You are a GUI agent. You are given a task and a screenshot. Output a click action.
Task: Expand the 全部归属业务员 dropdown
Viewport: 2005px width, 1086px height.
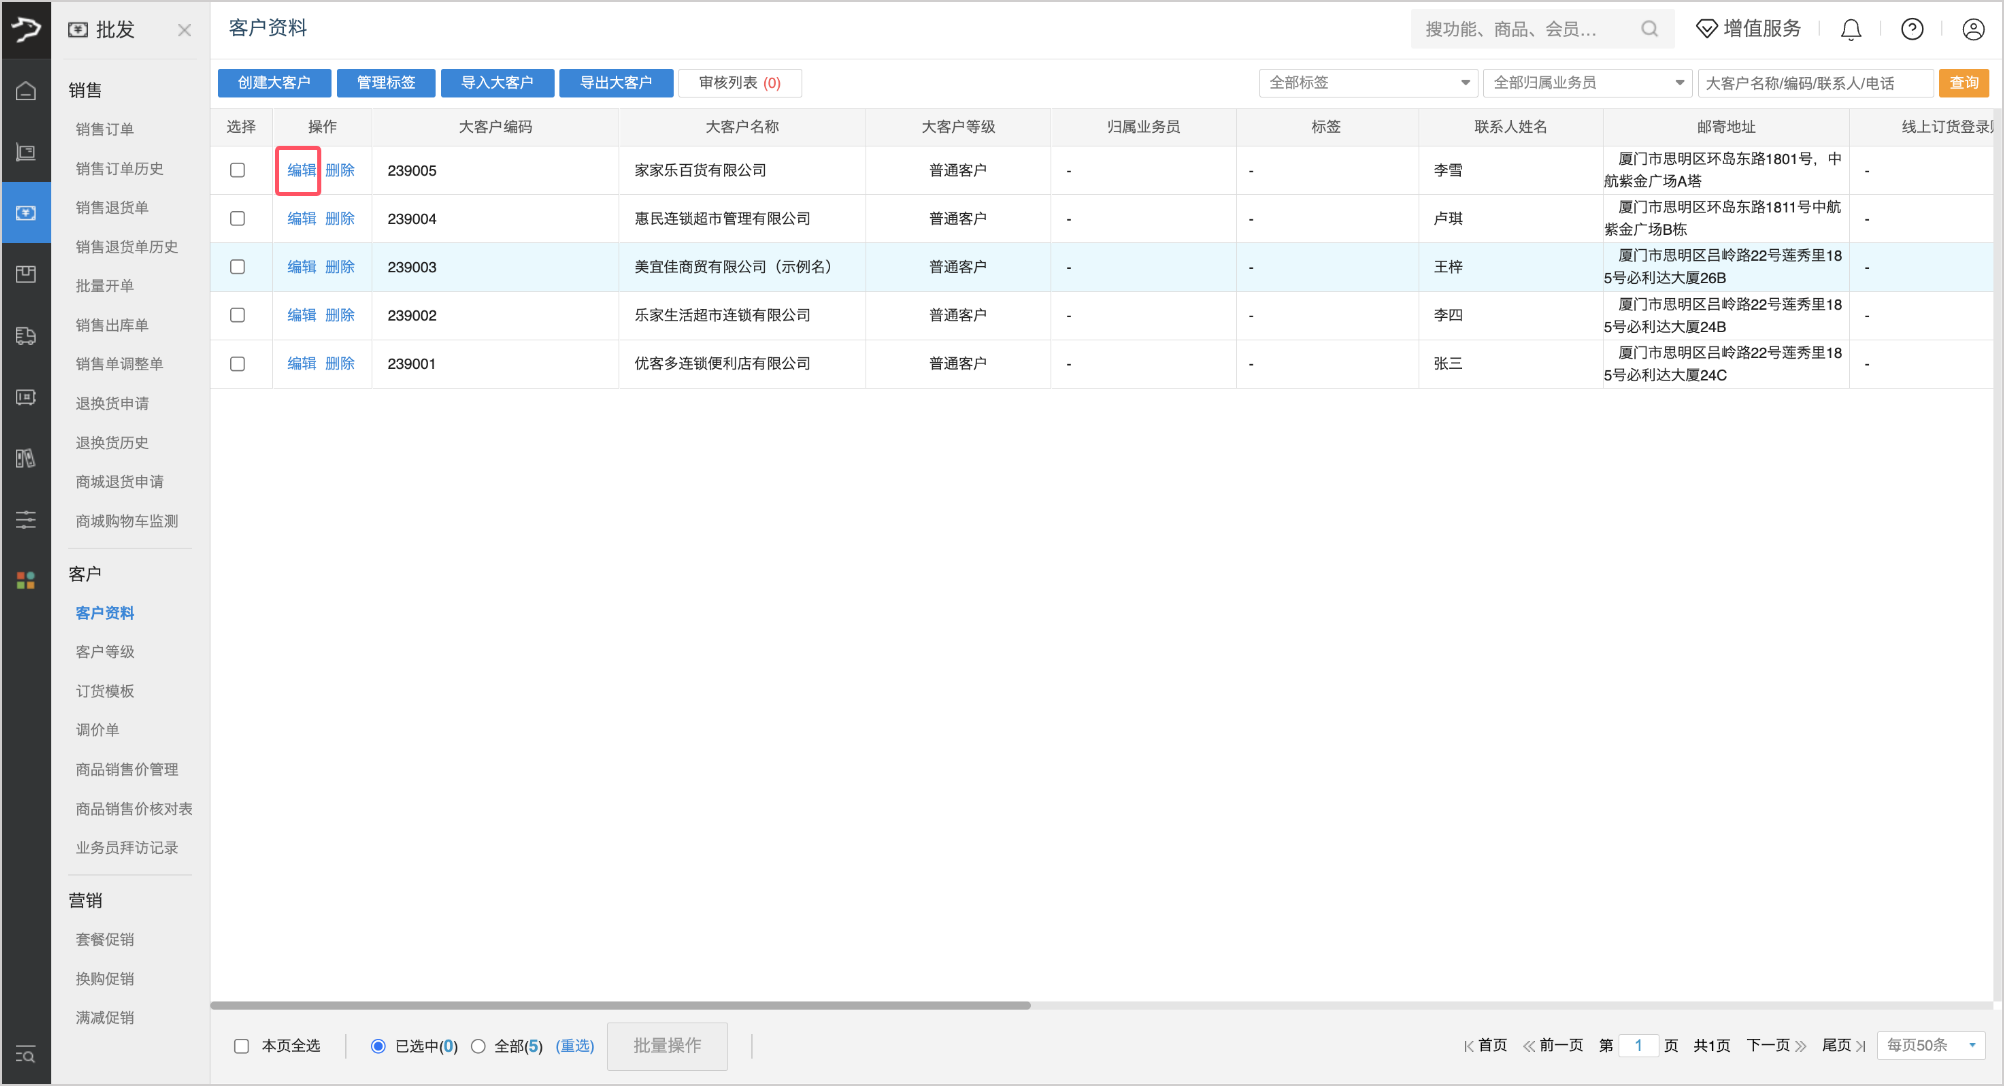tap(1587, 83)
